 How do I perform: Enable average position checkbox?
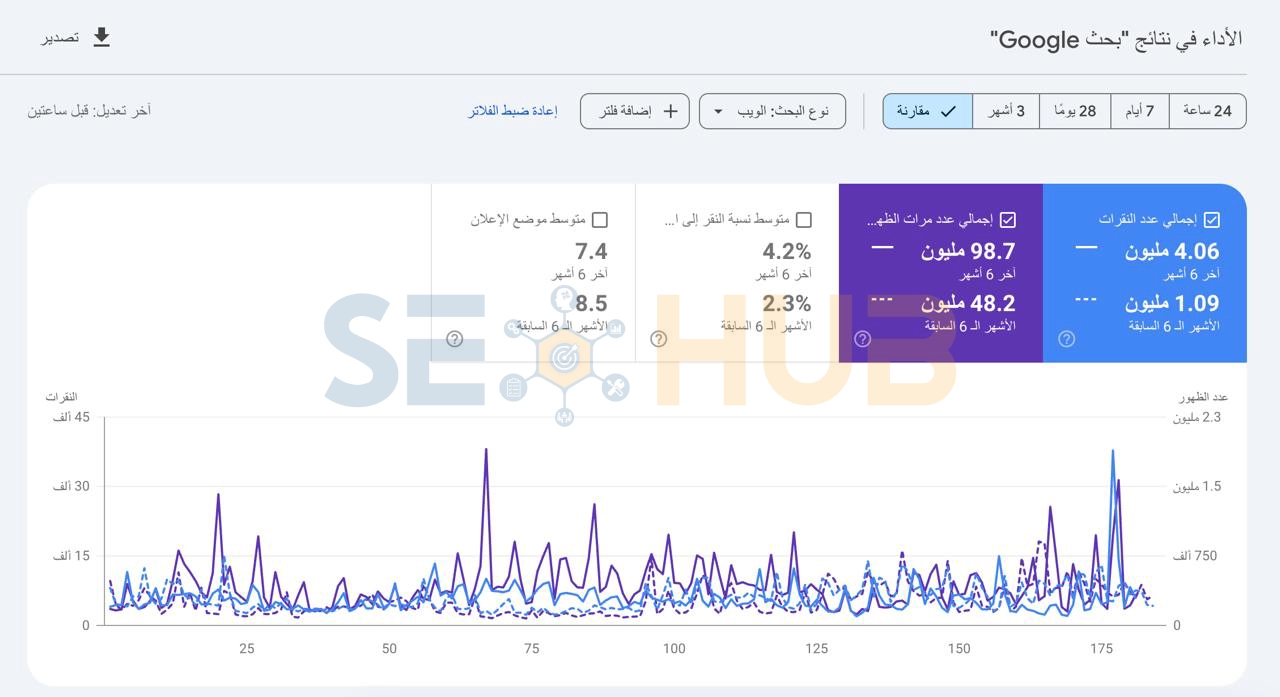point(600,220)
